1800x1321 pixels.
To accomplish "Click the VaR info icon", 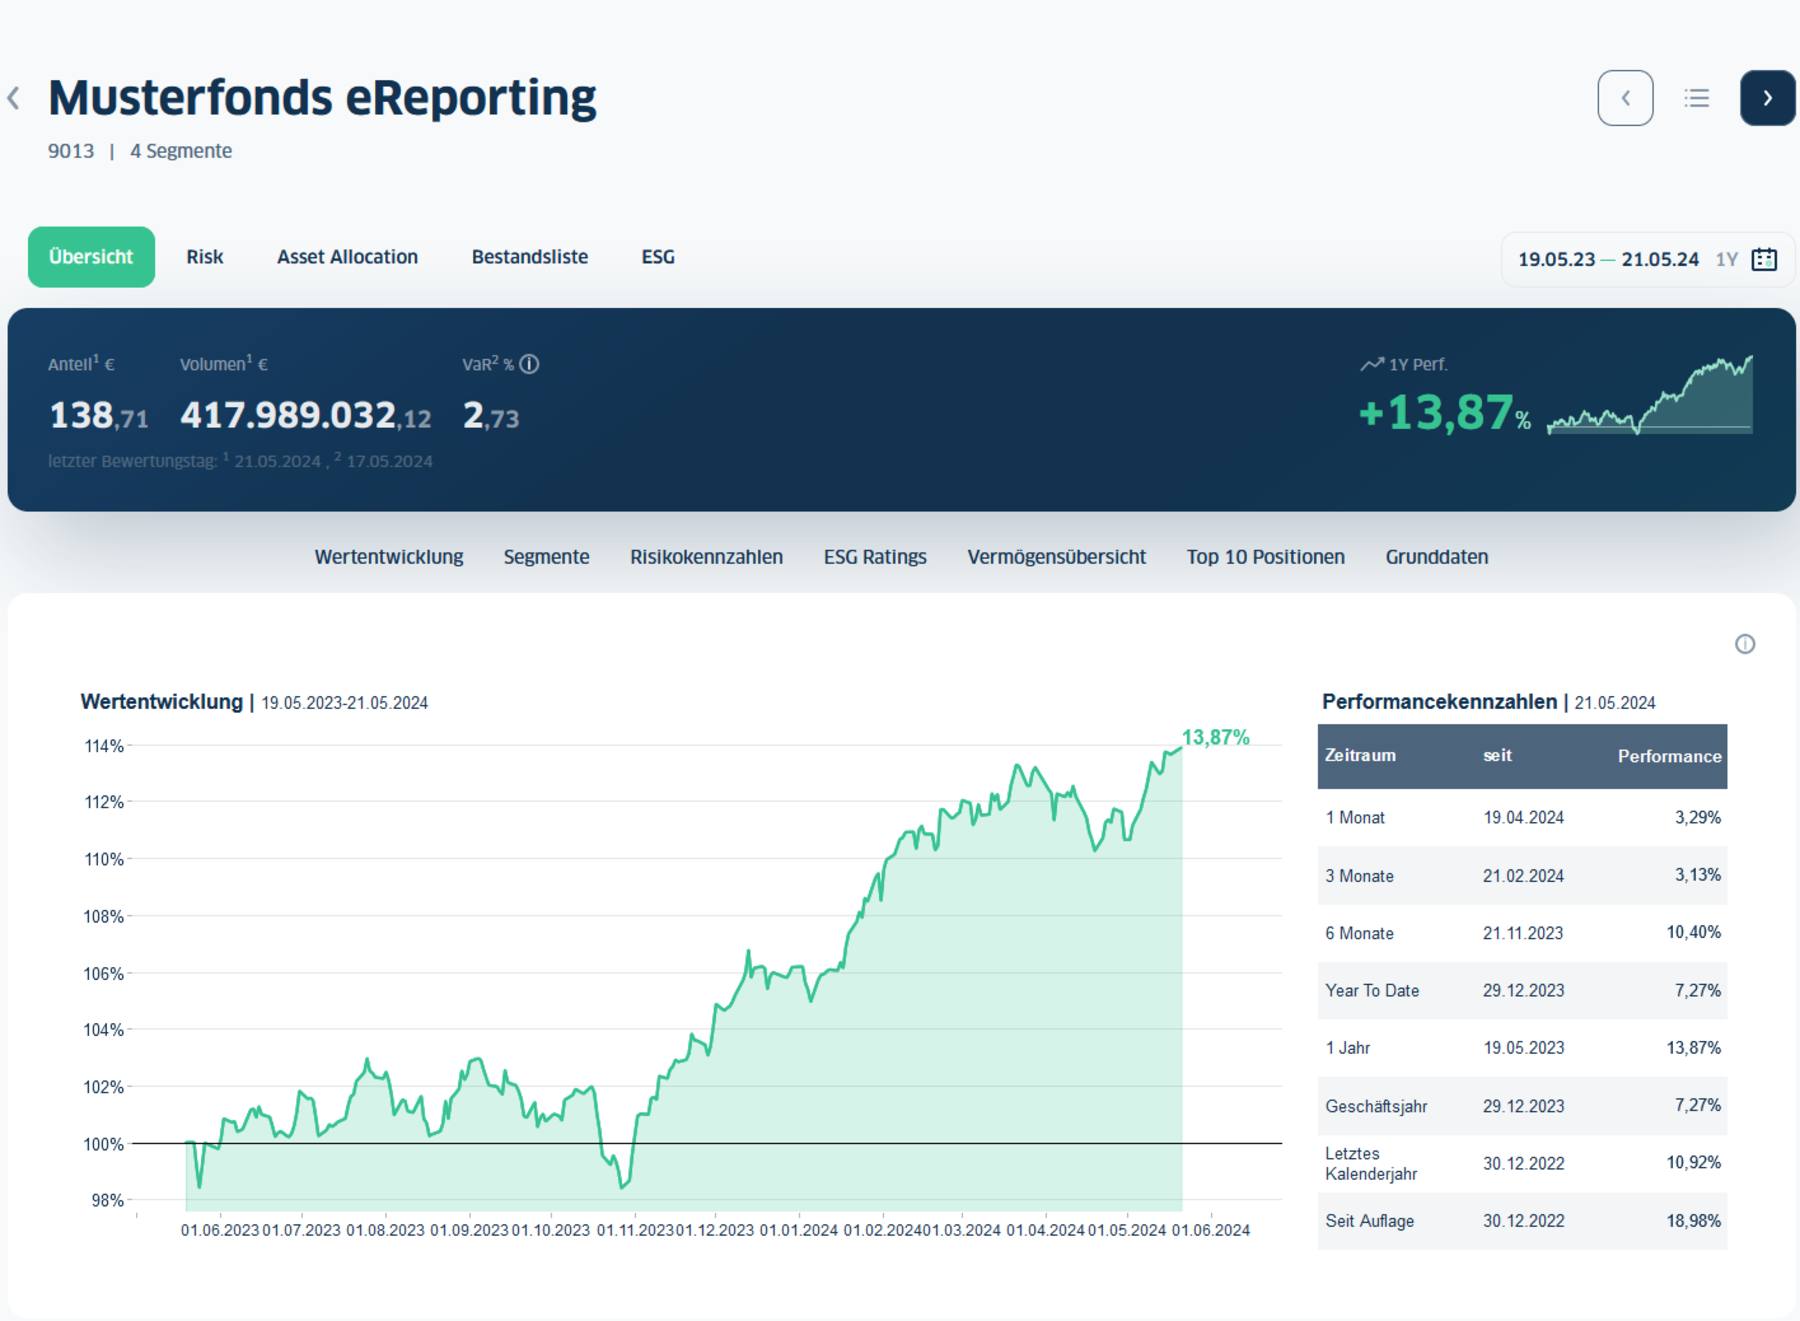I will pos(530,364).
